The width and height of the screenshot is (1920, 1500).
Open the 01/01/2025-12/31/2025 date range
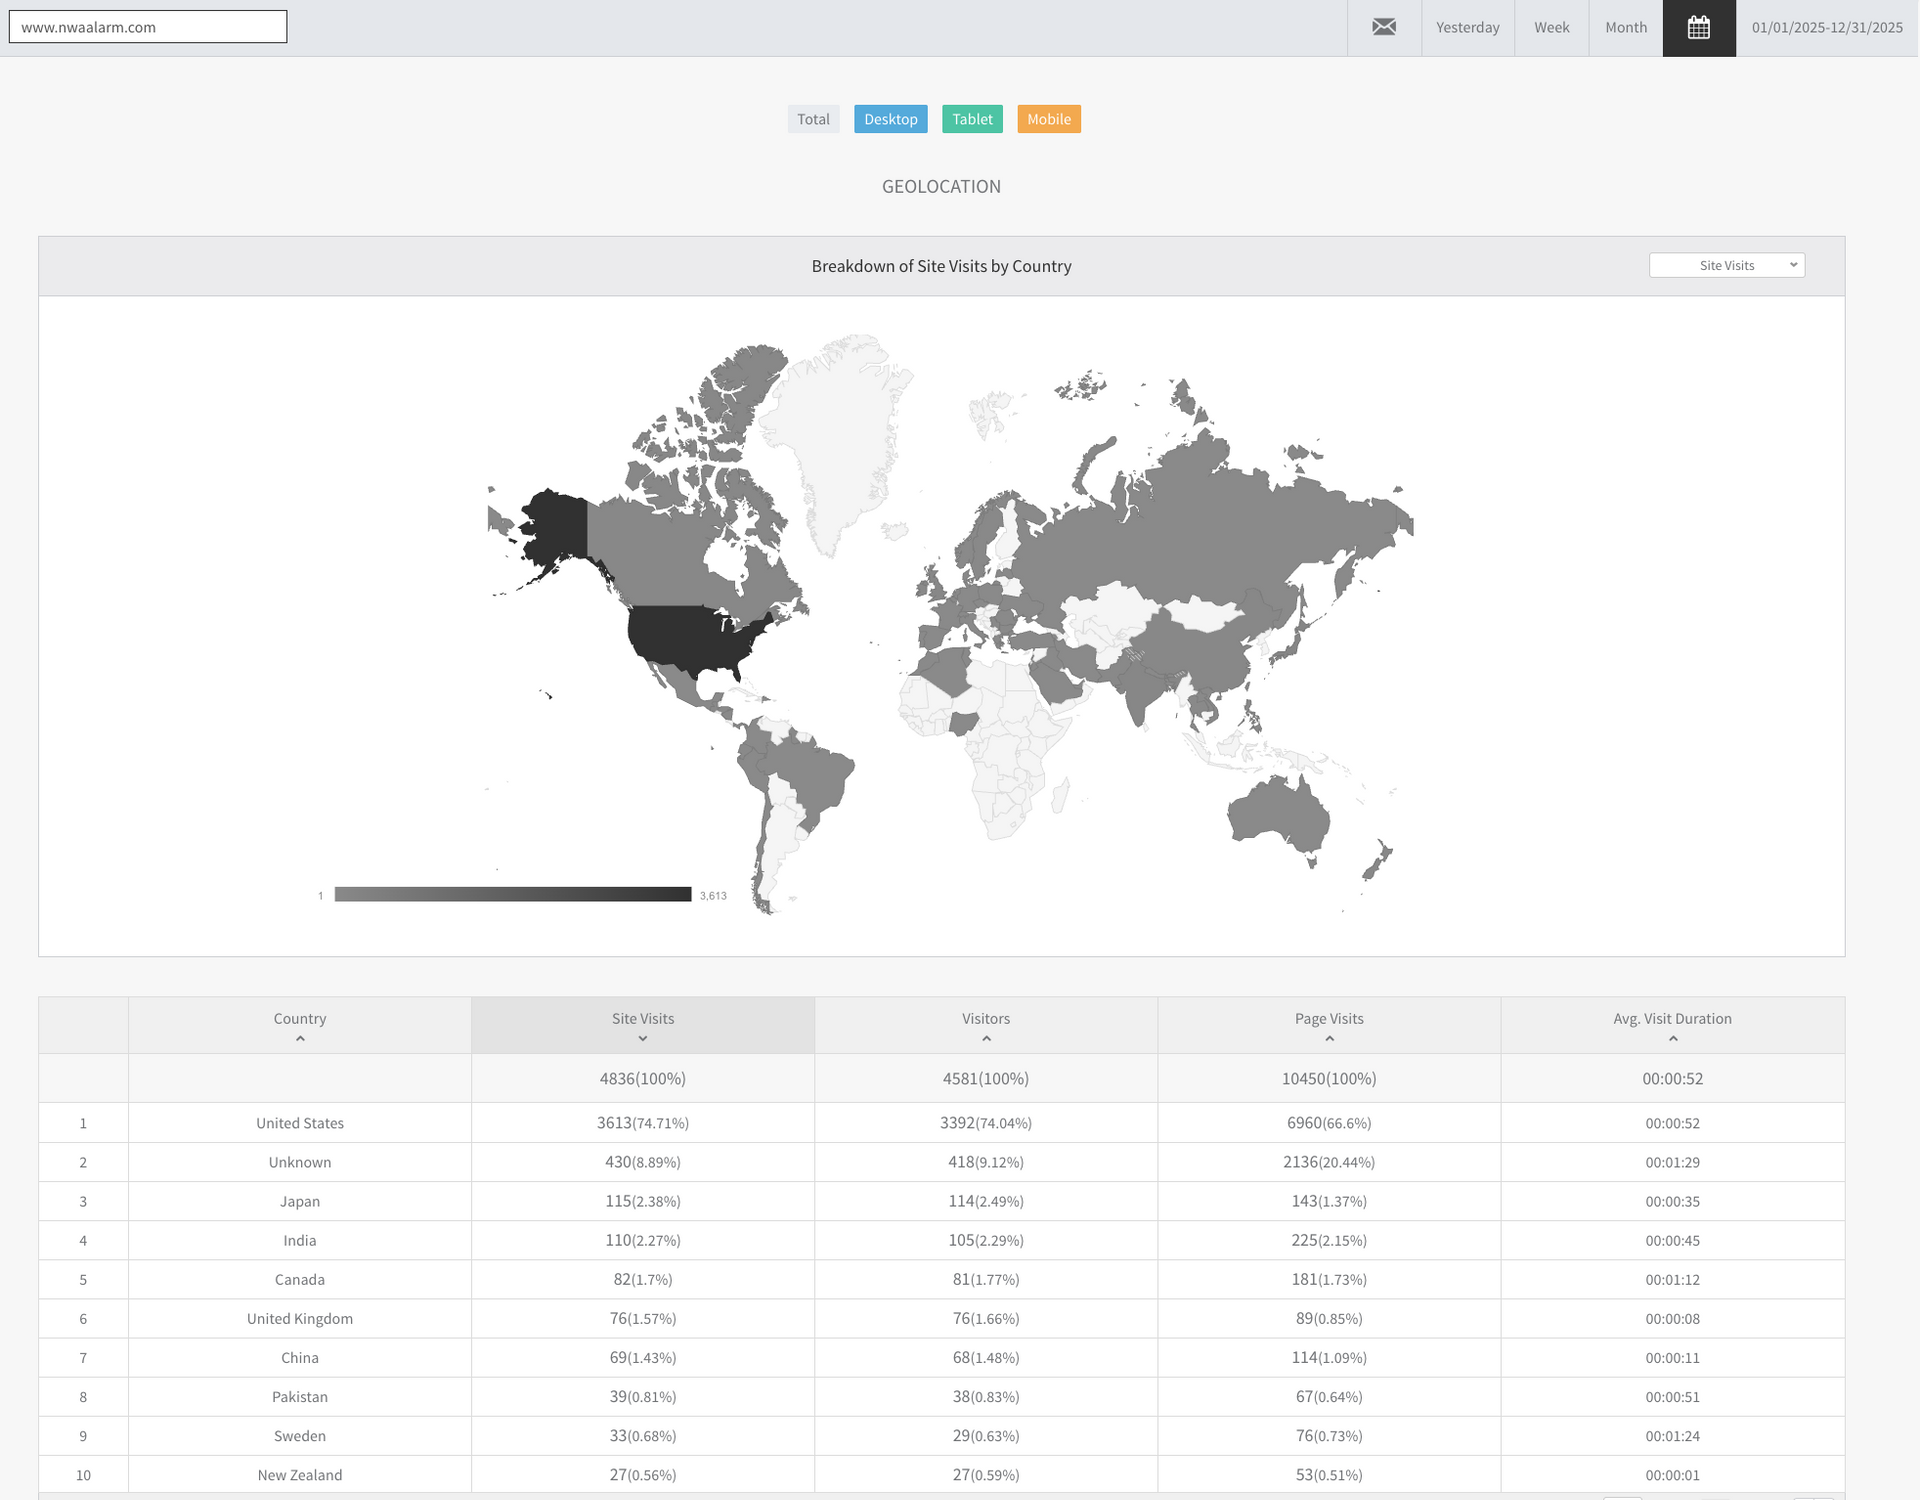pos(1826,28)
